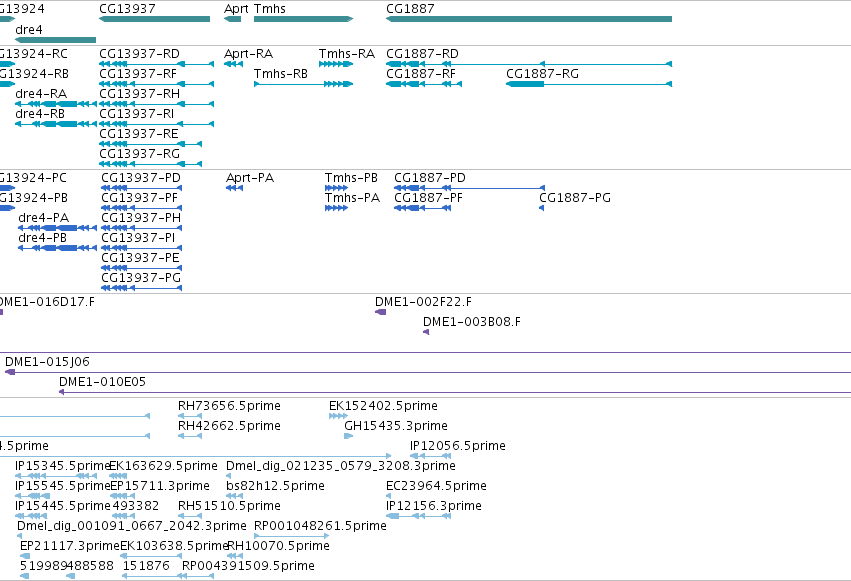Click feature 493382
851x581 pixels.
[124, 516]
